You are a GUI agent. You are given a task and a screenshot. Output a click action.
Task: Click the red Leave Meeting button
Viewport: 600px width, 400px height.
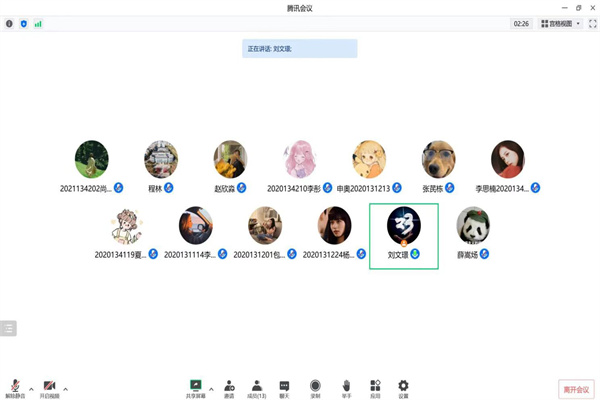pyautogui.click(x=576, y=390)
